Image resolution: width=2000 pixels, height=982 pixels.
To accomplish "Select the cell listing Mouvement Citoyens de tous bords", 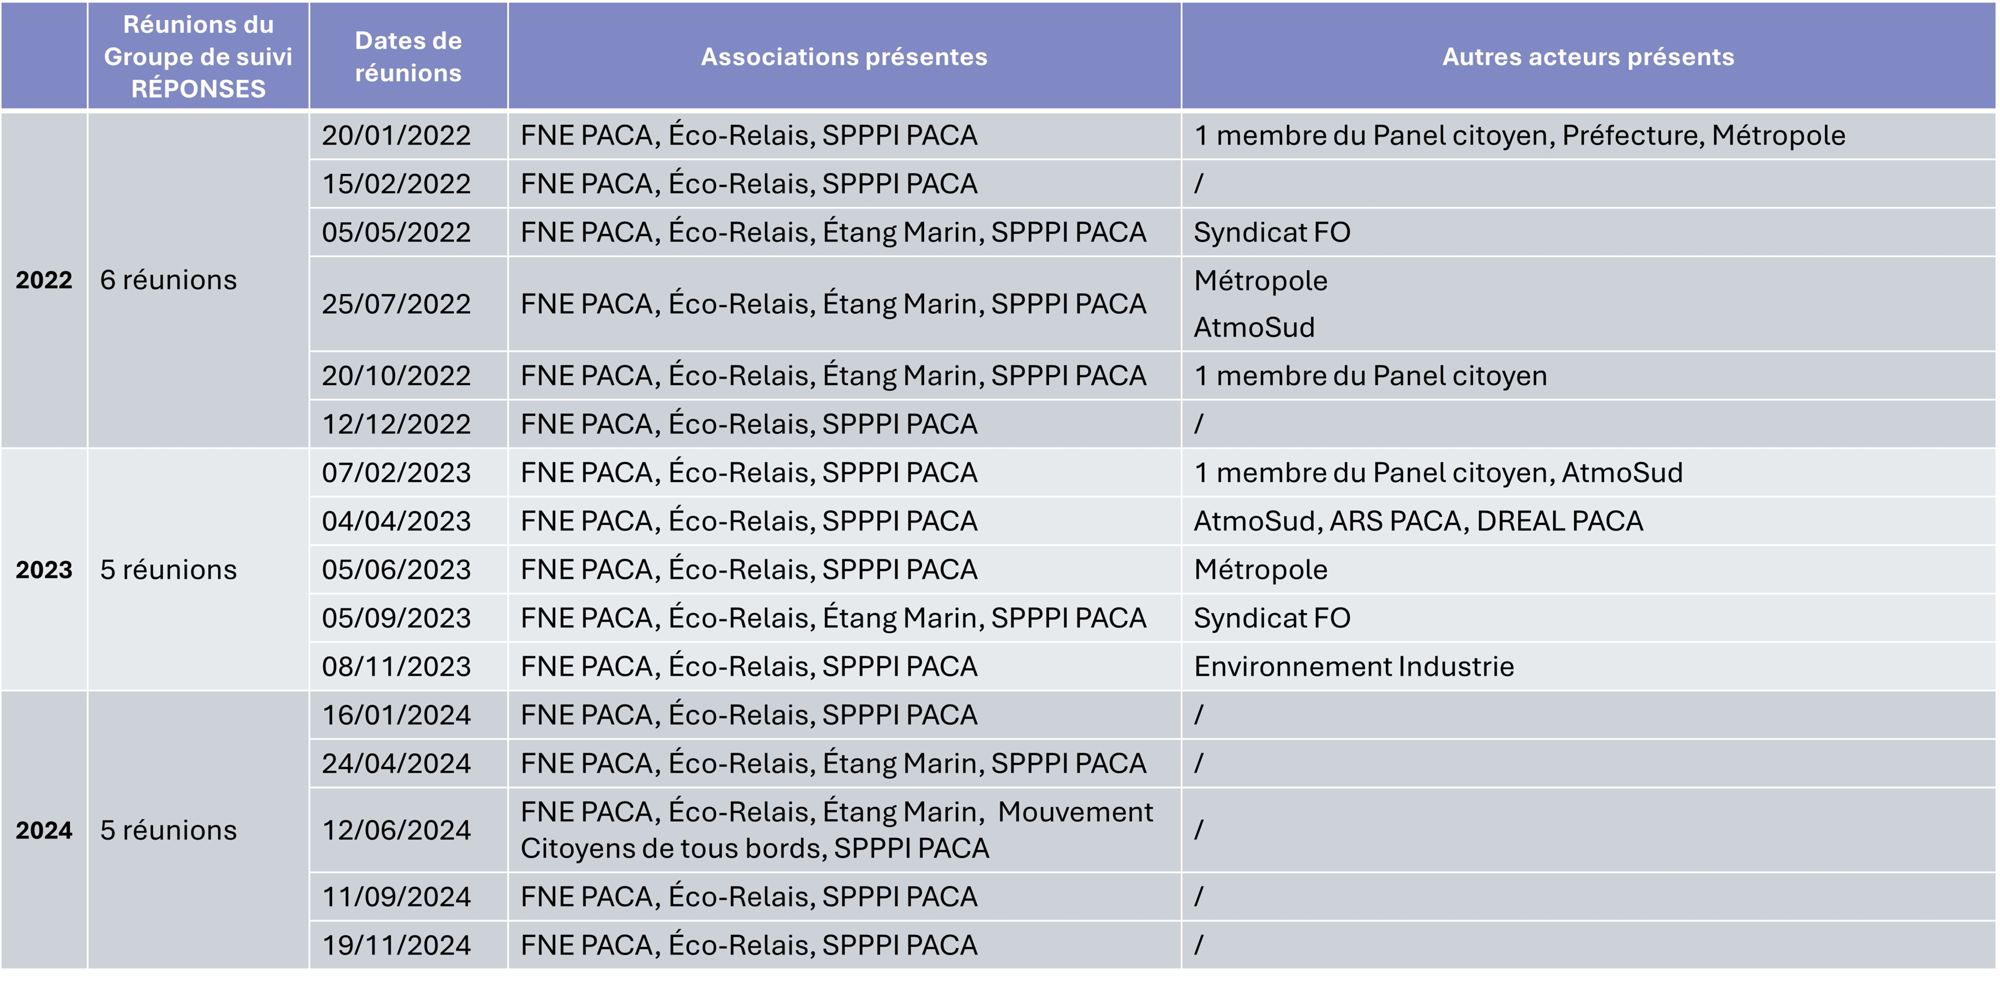I will tap(836, 830).
